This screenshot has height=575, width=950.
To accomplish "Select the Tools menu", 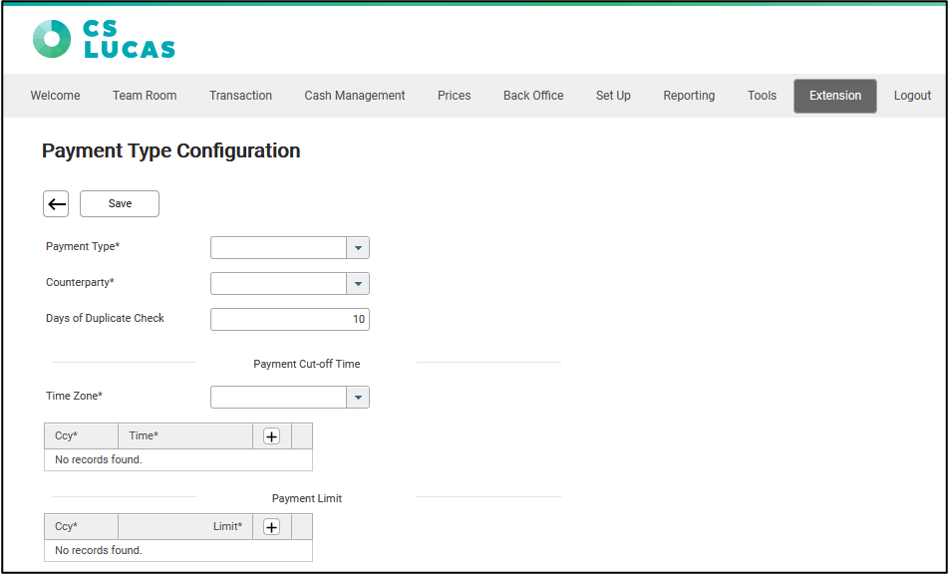I will (762, 96).
